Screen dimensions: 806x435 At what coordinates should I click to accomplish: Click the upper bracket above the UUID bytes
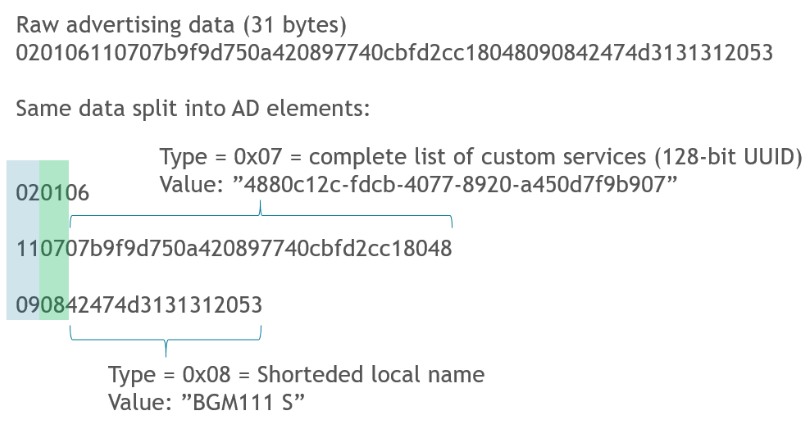pyautogui.click(x=260, y=215)
